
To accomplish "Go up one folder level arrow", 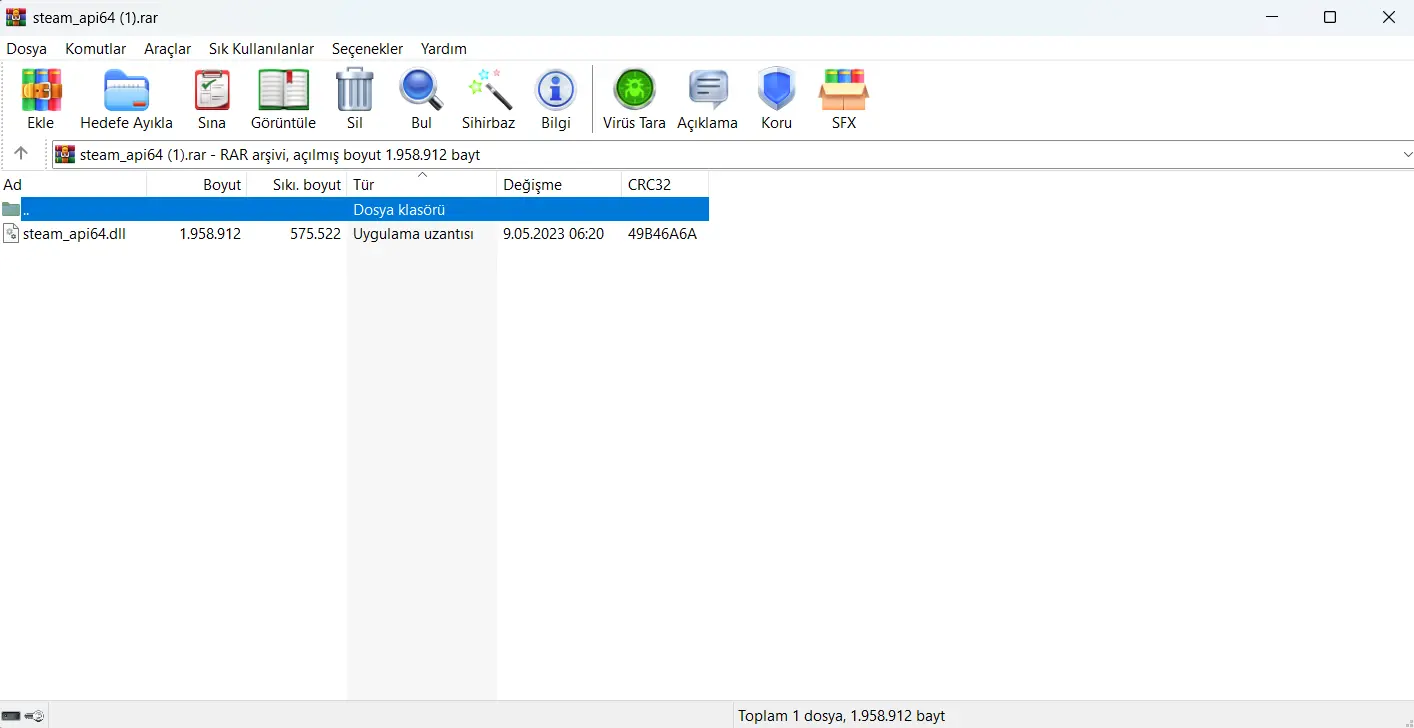I will pos(21,154).
